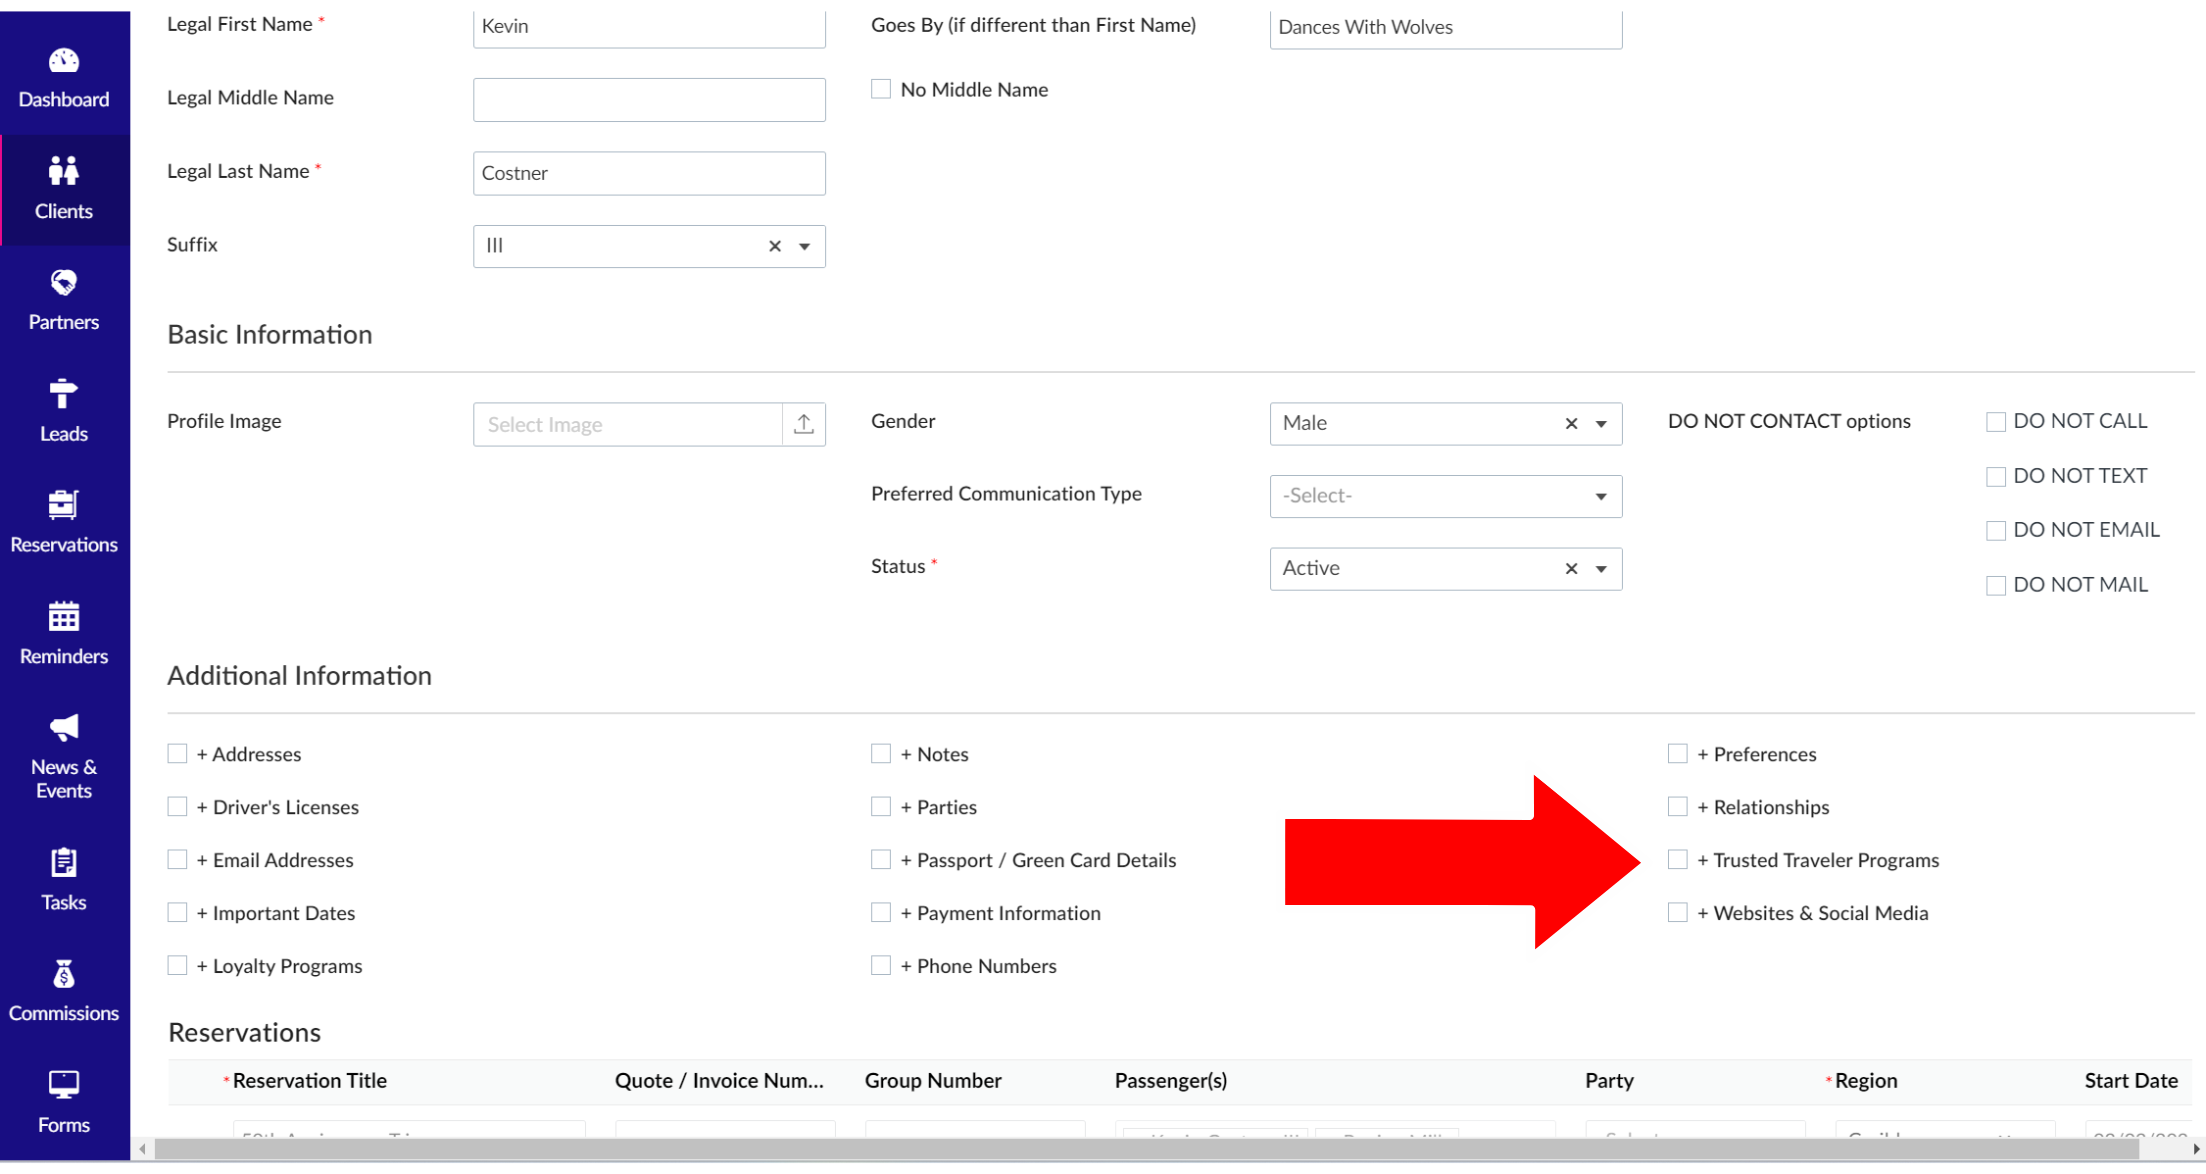Go to Leads signpost icon
2206x1174 pixels.
[63, 394]
